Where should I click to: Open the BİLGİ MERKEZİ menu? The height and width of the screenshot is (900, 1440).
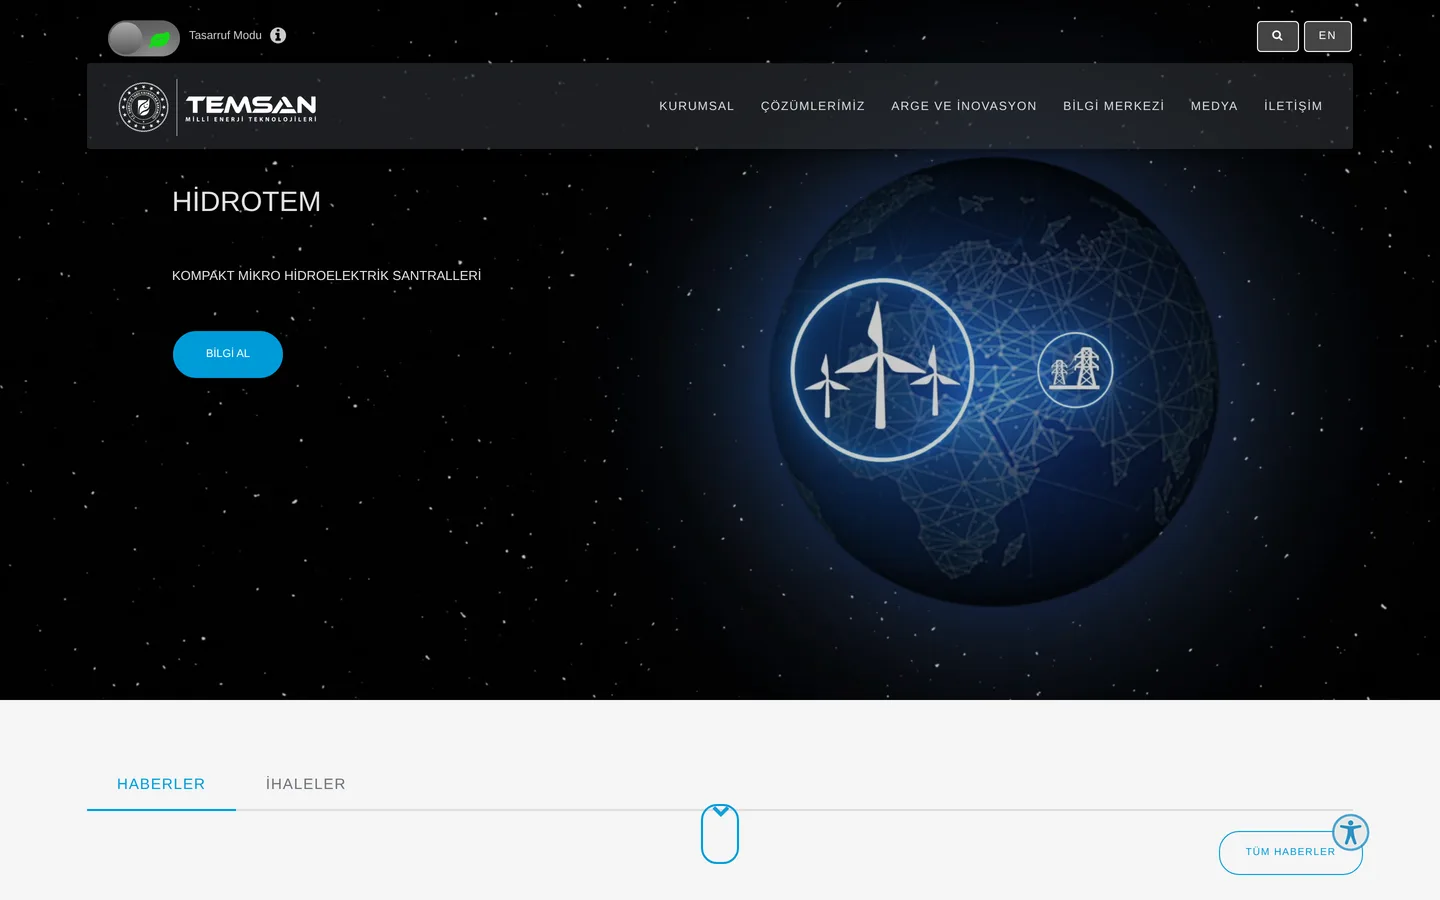coord(1114,106)
